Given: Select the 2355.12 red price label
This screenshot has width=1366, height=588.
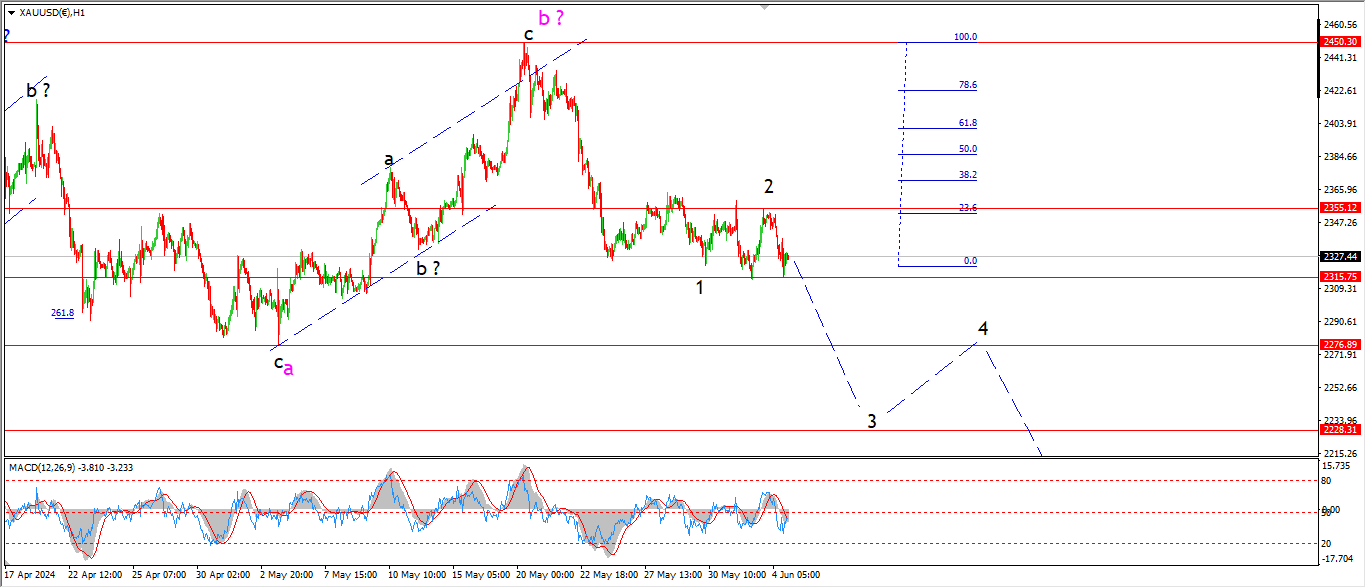Looking at the screenshot, I should [1339, 208].
